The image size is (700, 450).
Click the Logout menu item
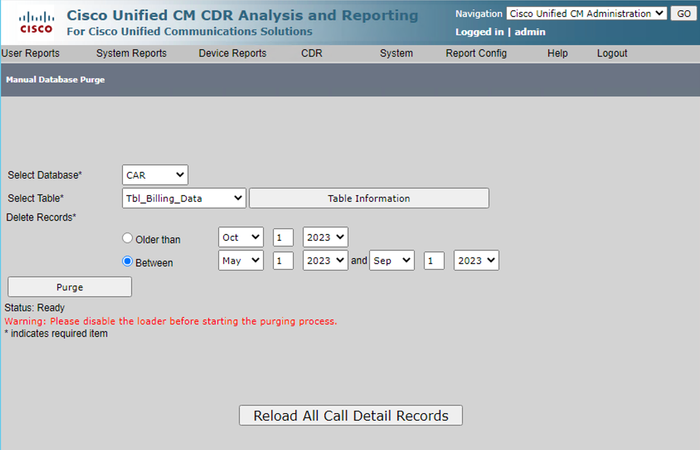click(x=612, y=54)
